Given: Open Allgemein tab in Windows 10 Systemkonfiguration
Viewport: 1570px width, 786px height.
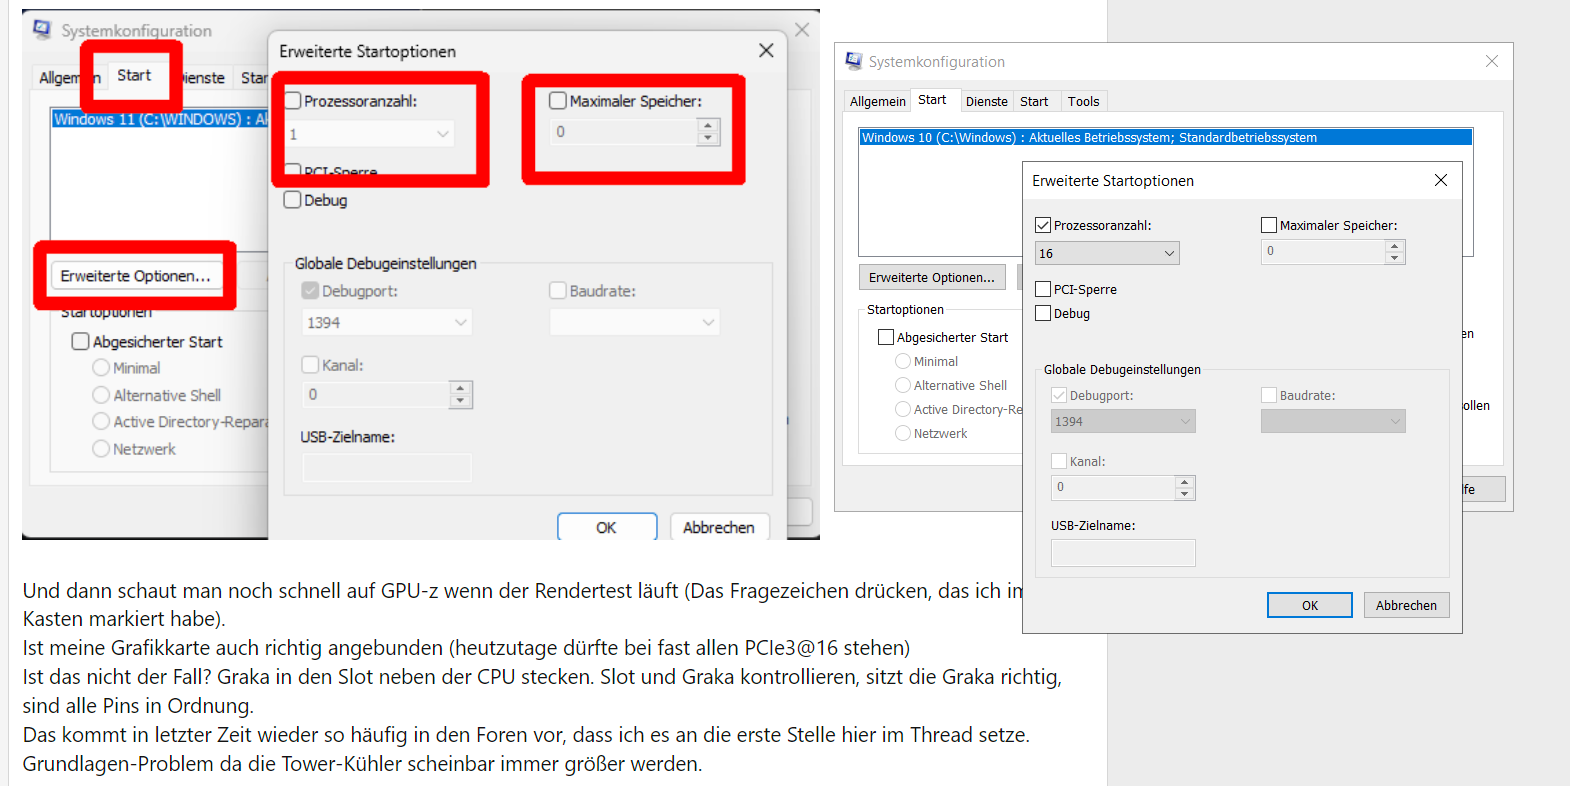Looking at the screenshot, I should point(878,101).
